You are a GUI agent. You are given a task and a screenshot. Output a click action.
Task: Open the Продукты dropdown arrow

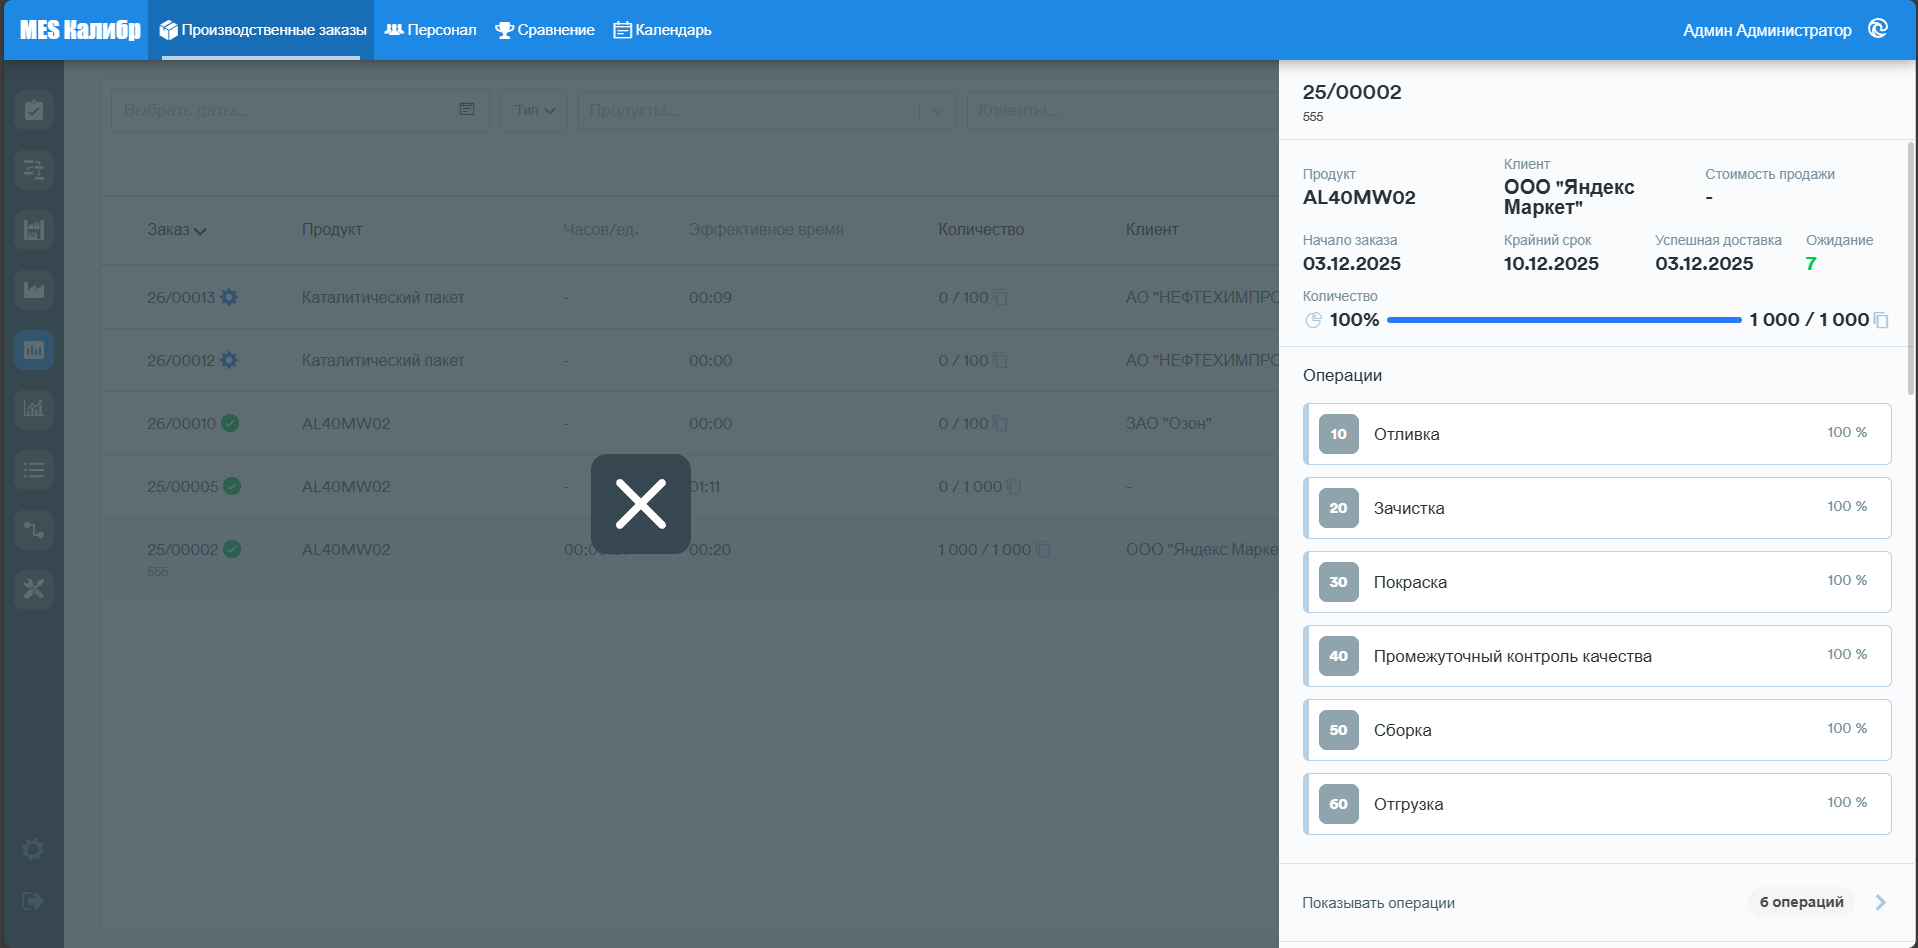[938, 111]
